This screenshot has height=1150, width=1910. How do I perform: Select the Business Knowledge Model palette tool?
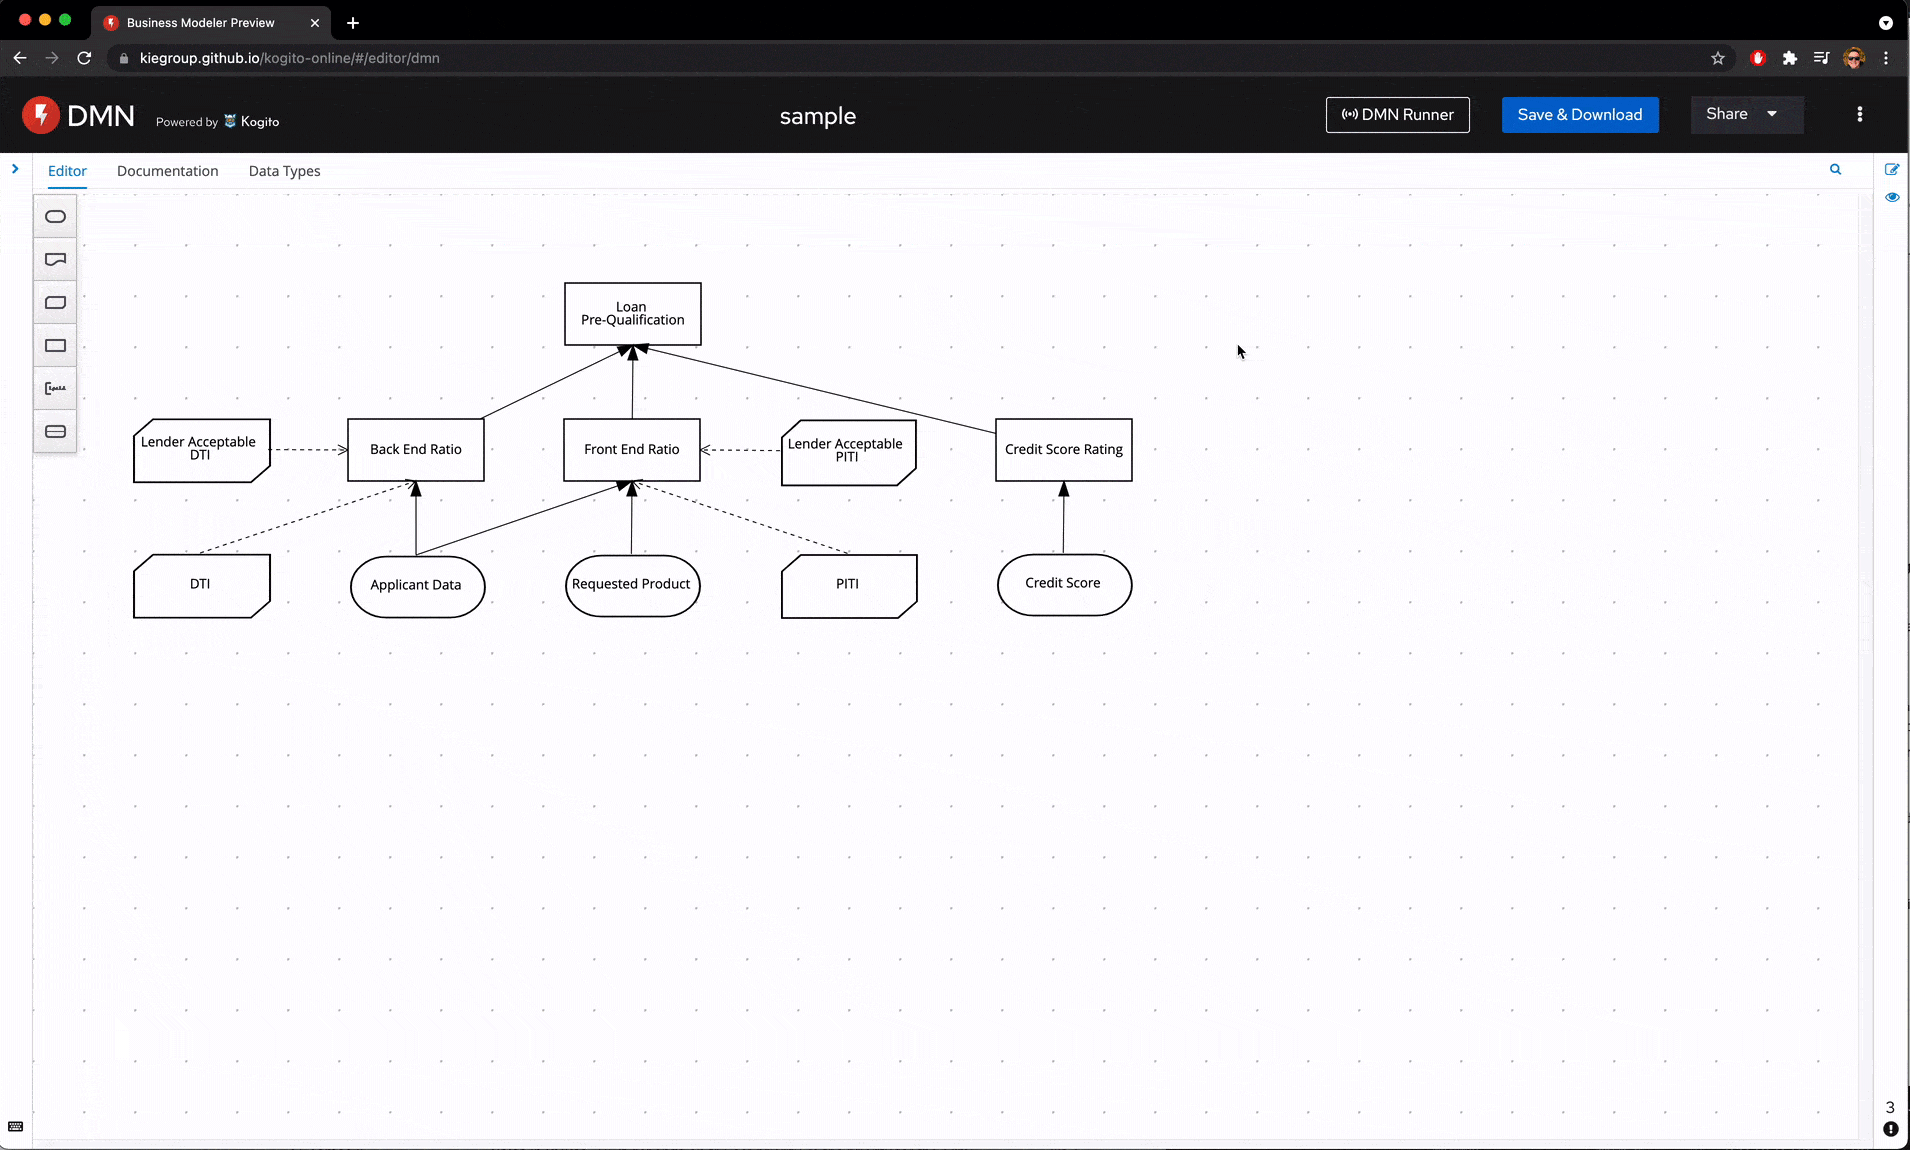[55, 303]
